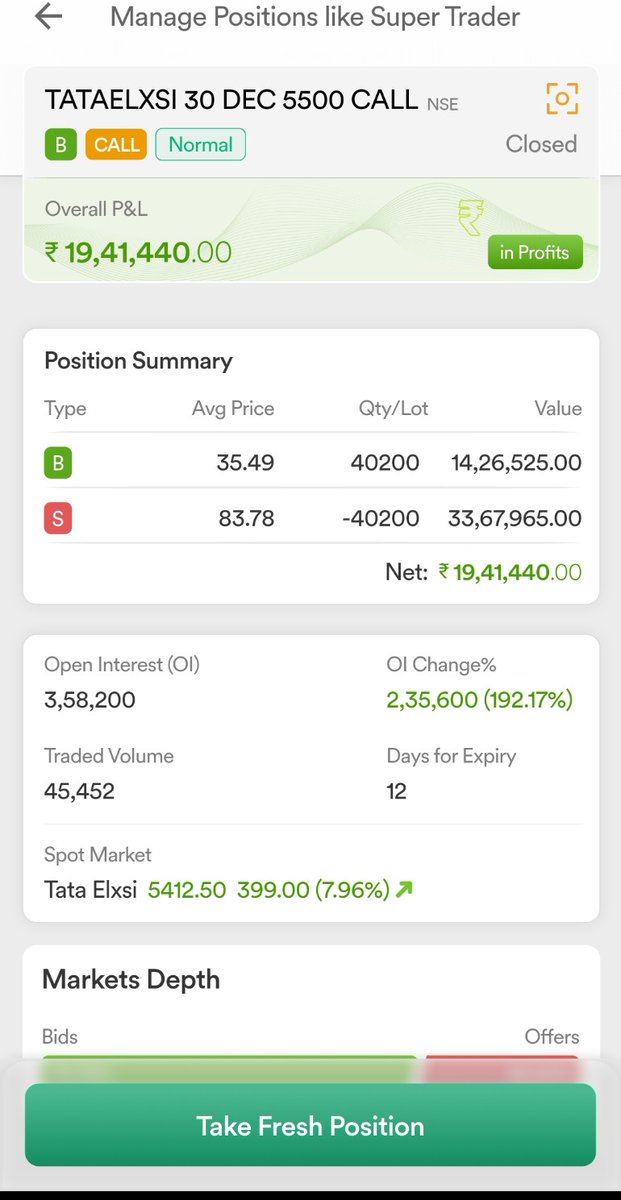Viewport: 621px width, 1200px height.
Task: Tap the Value column header
Action: [x=558, y=408]
